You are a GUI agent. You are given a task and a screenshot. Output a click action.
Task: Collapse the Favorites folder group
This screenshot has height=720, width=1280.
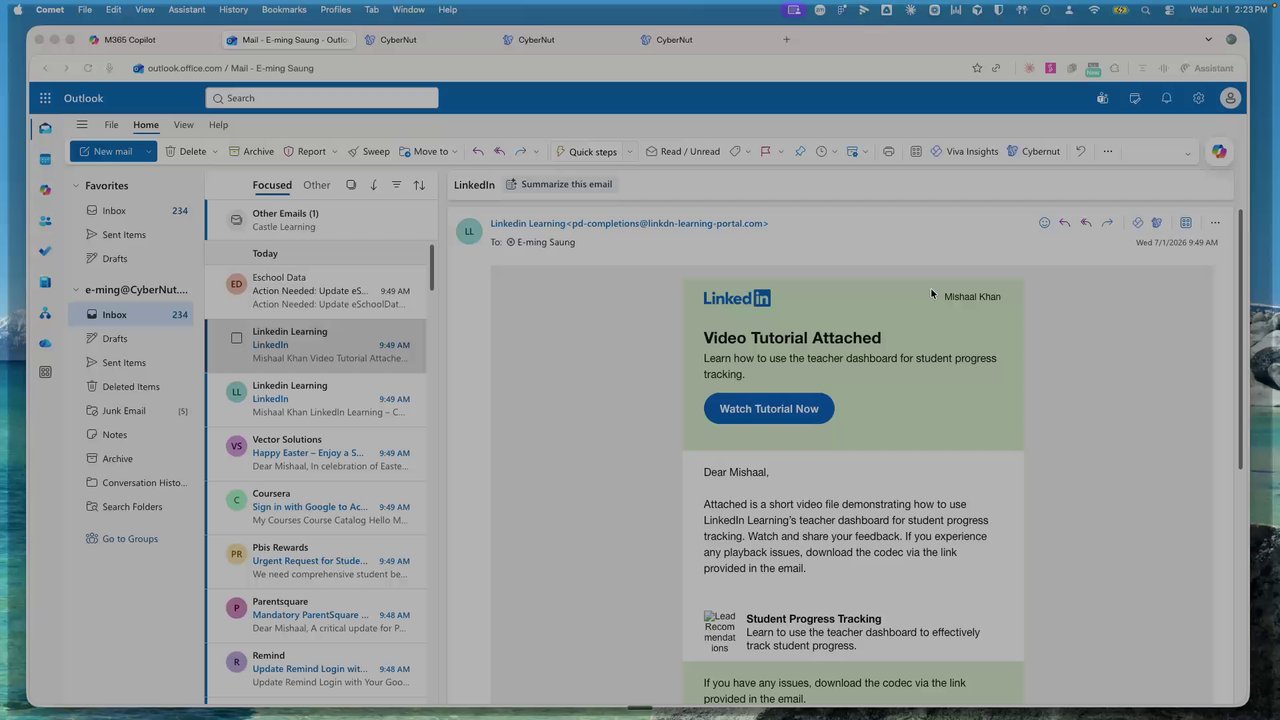click(75, 186)
